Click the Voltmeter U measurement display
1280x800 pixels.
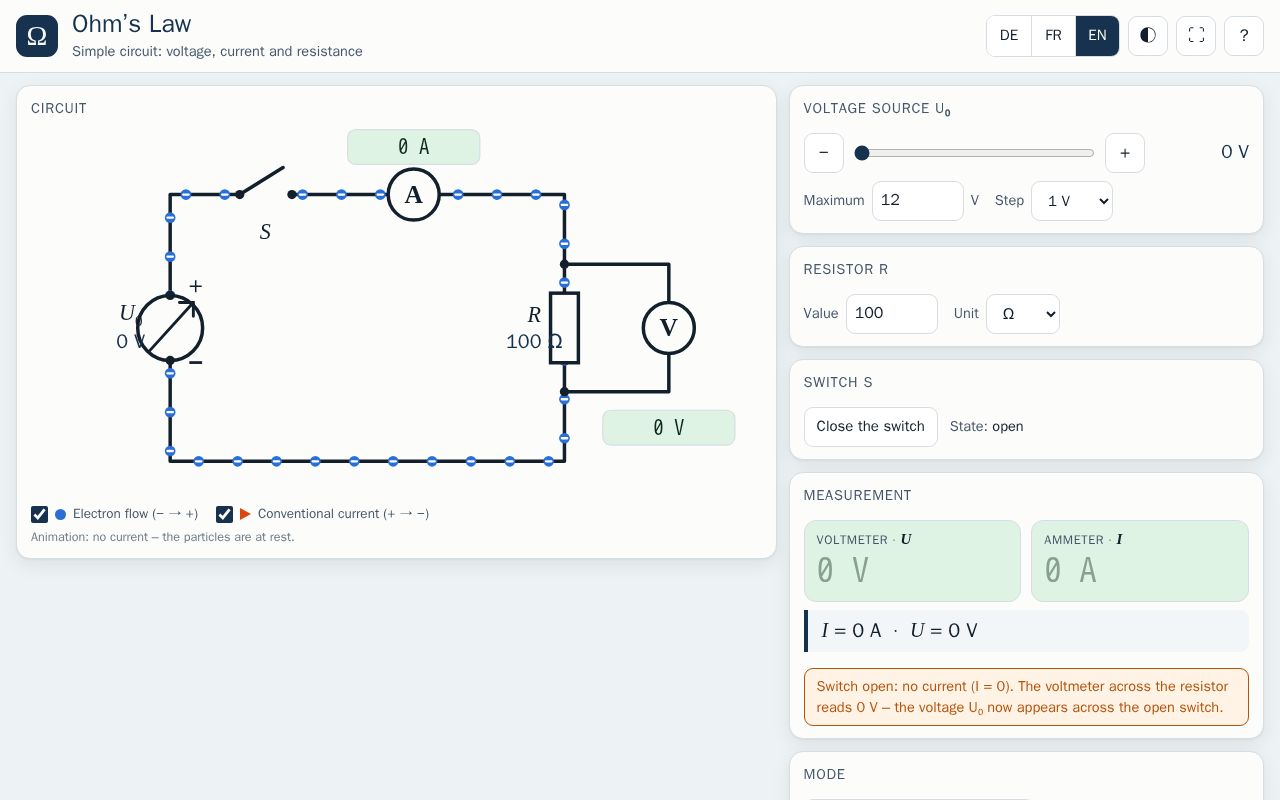[912, 561]
